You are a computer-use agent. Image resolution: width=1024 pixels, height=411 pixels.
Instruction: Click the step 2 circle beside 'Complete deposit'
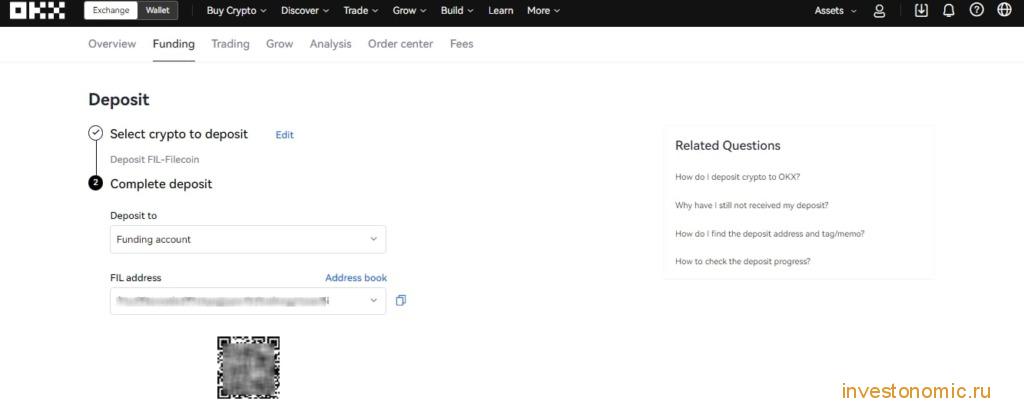pyautogui.click(x=95, y=184)
